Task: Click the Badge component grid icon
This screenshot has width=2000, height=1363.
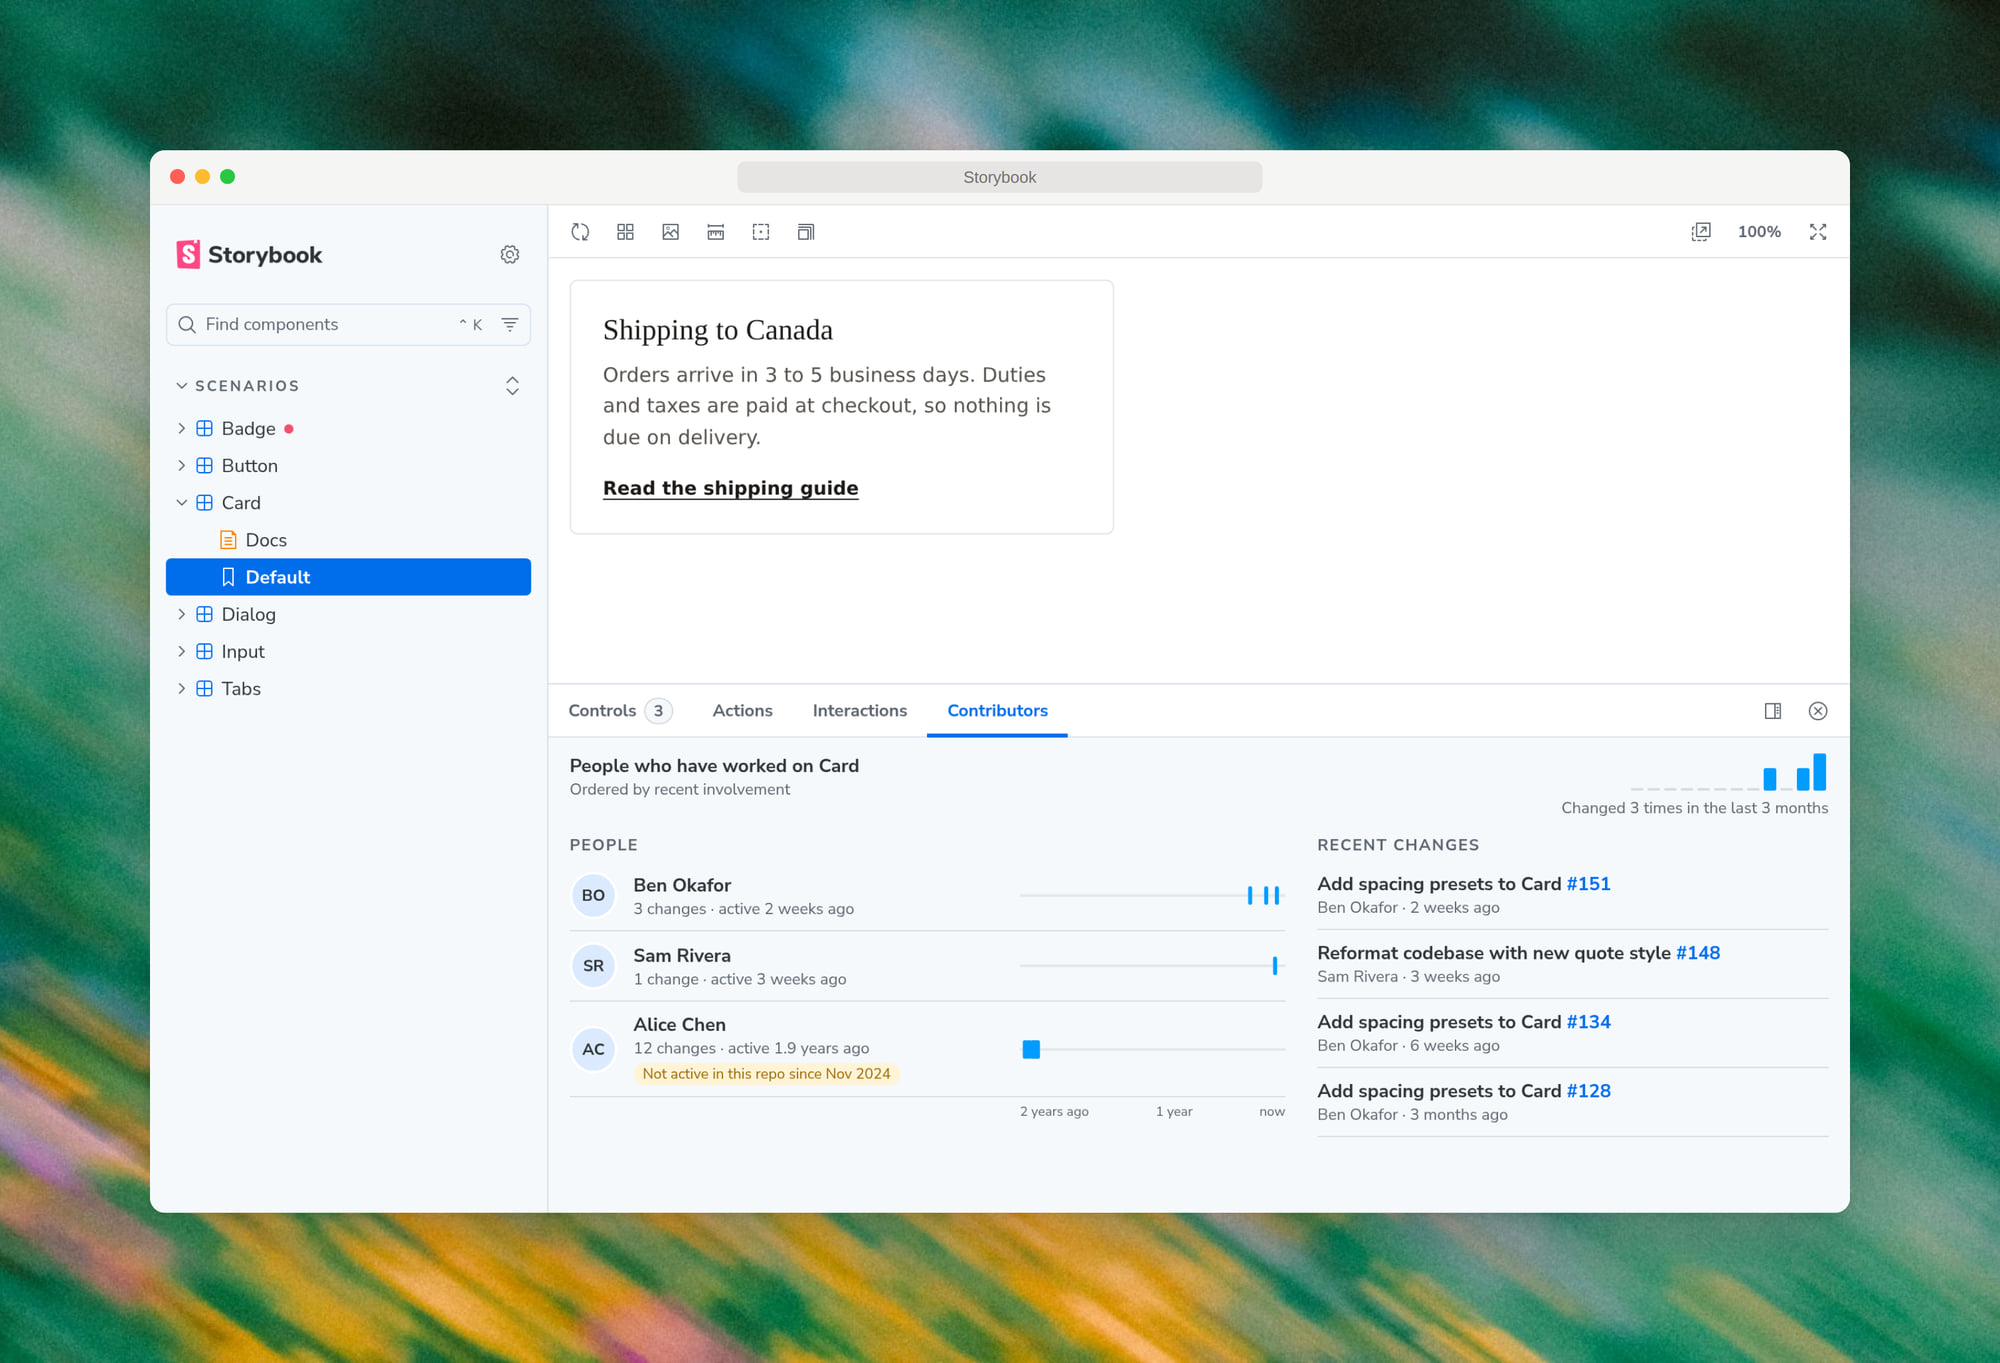Action: point(204,428)
